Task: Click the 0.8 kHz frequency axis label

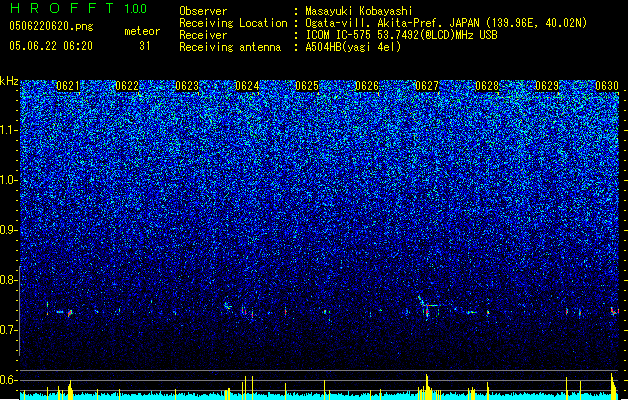Action: point(9,280)
